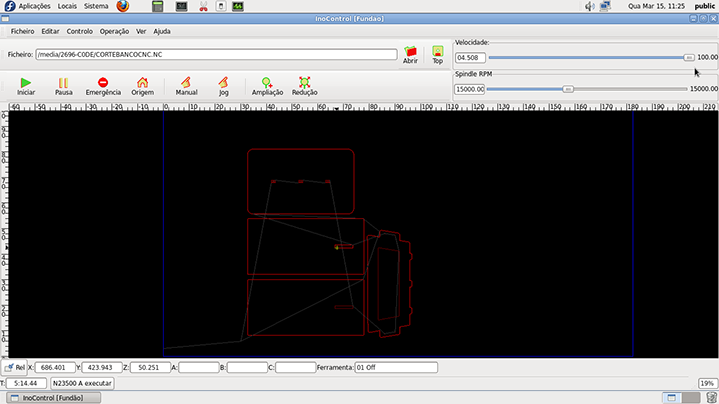The image size is (719, 404).
Task: Open the Sistema system menu
Action: [96, 6]
